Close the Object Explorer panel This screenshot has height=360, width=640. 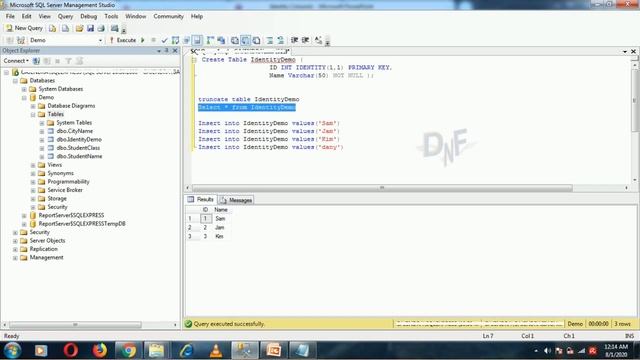coord(175,51)
